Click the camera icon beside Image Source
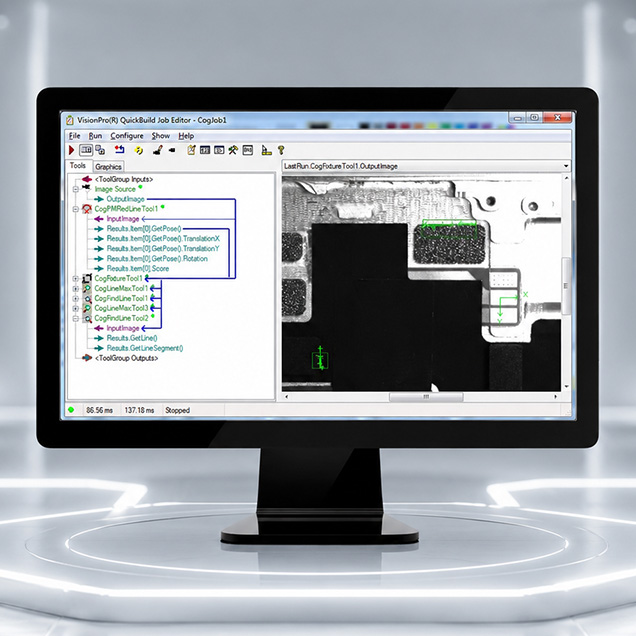 [x=86, y=187]
